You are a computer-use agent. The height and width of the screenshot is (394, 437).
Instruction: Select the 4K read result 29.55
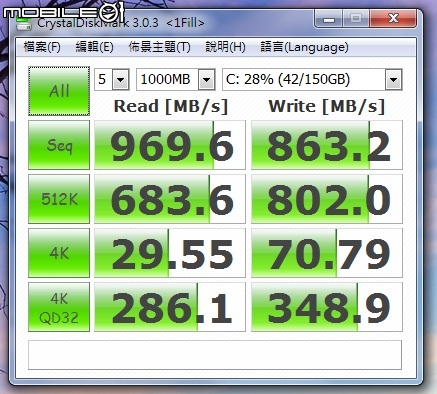[170, 253]
